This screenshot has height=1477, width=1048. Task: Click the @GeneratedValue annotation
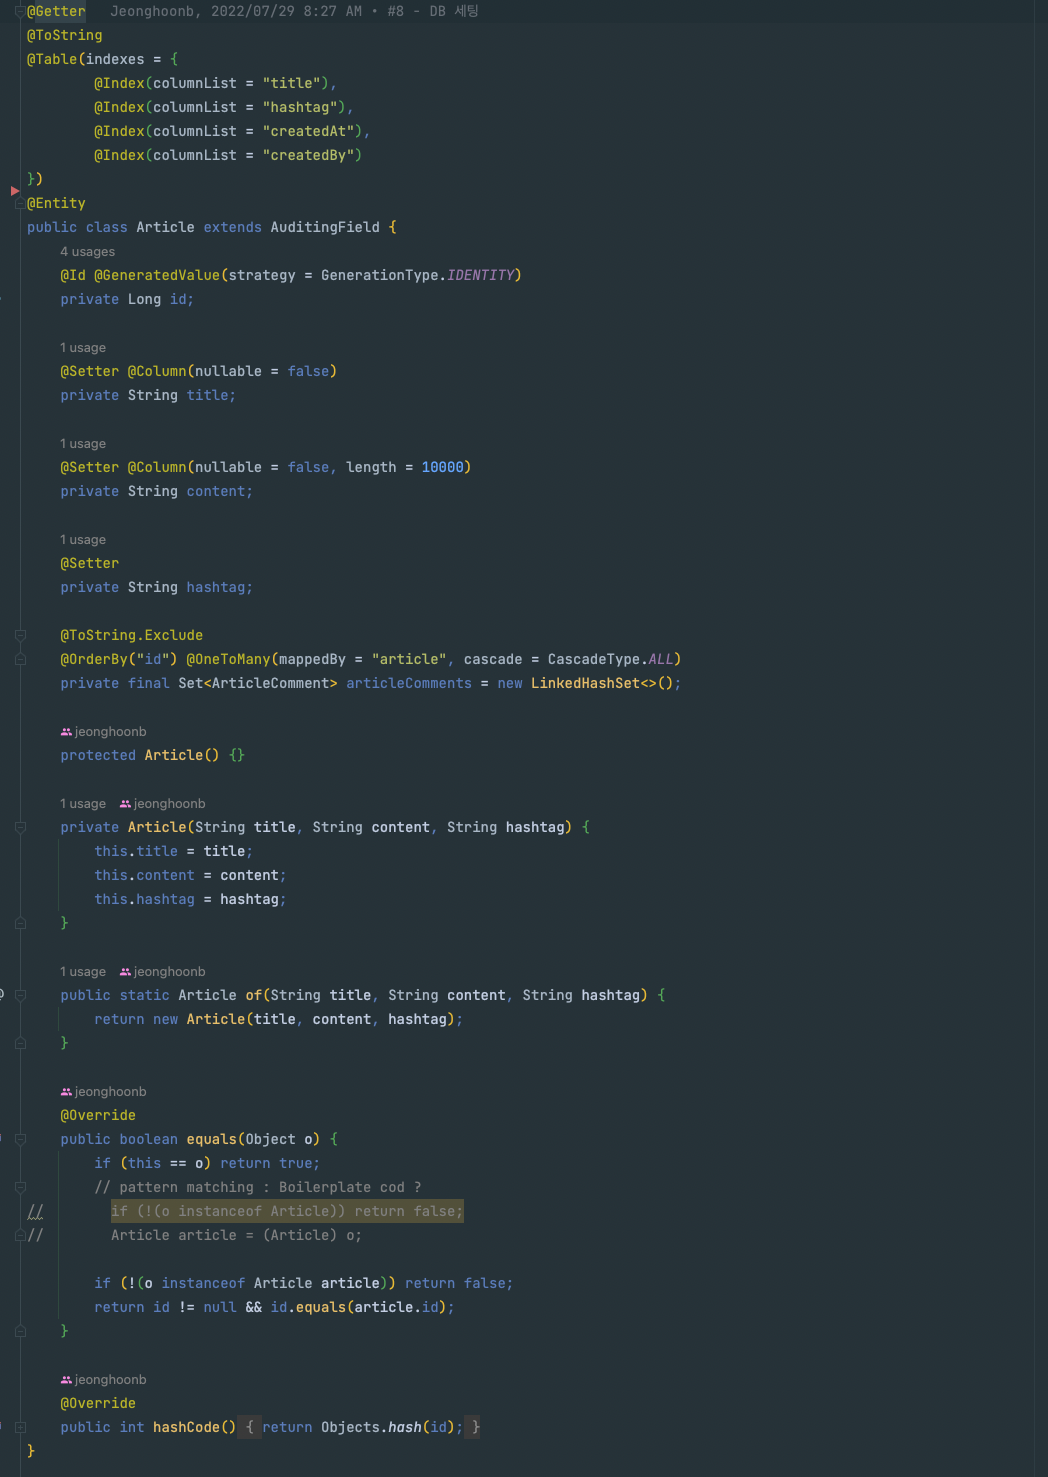(x=157, y=276)
